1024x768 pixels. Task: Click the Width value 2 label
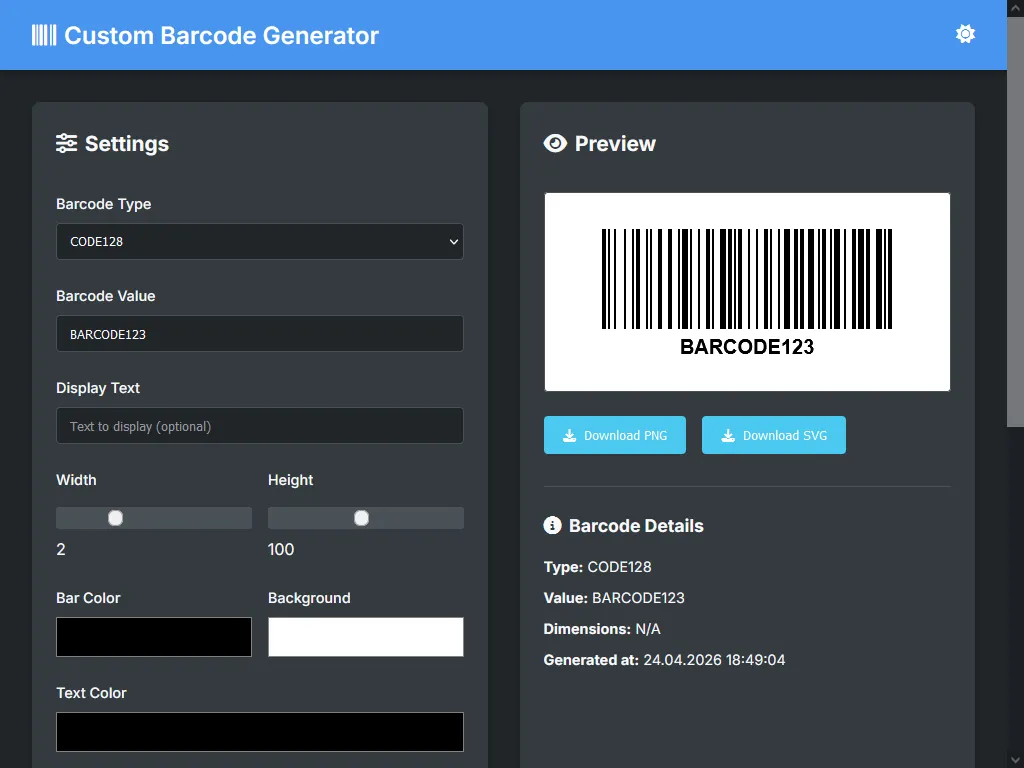point(61,549)
